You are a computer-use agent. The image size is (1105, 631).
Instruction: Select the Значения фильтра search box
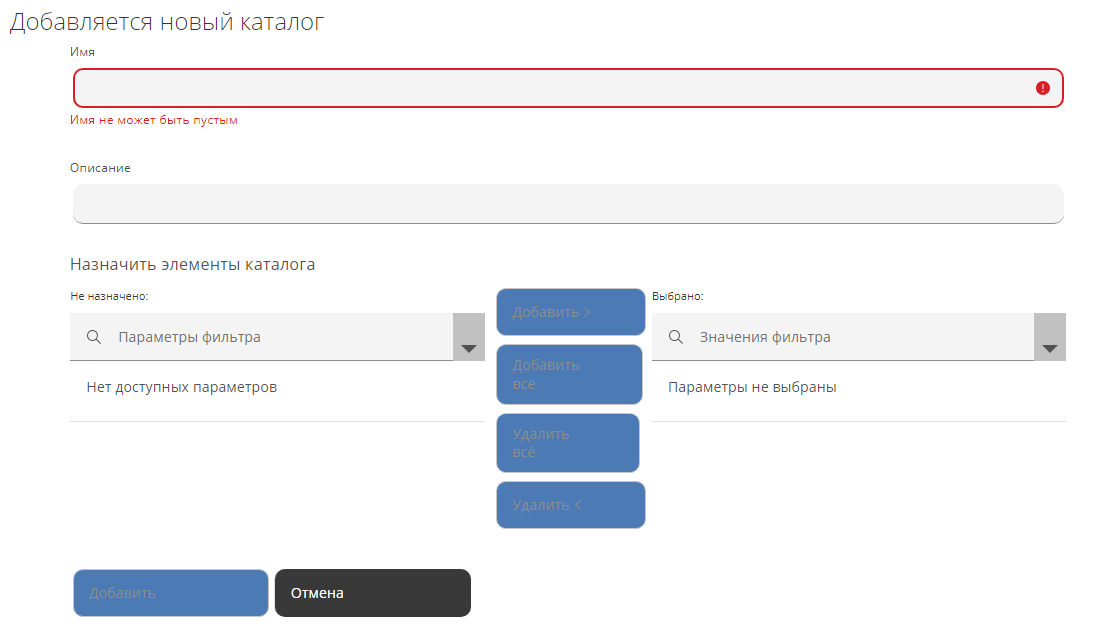(860, 337)
